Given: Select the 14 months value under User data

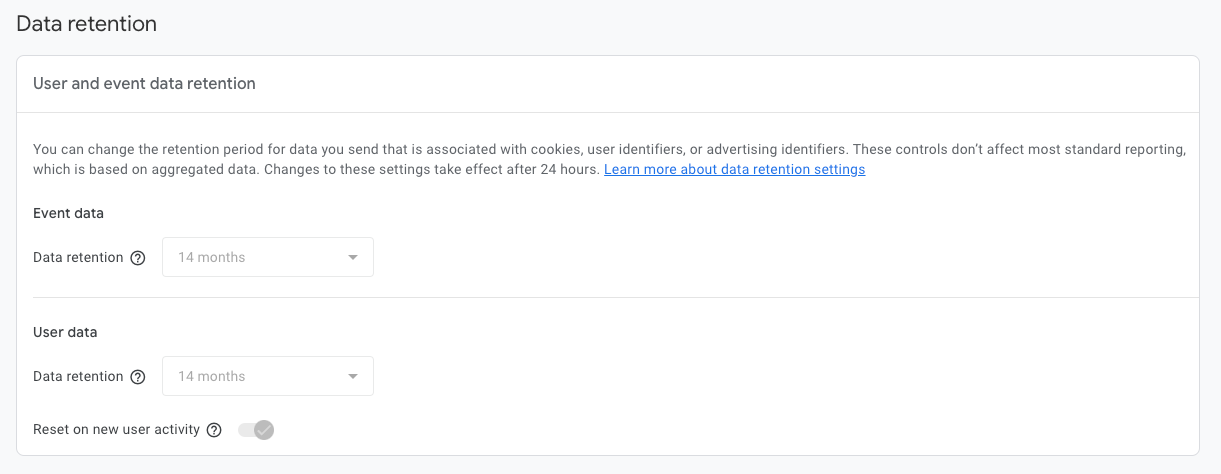Looking at the screenshot, I should point(212,376).
